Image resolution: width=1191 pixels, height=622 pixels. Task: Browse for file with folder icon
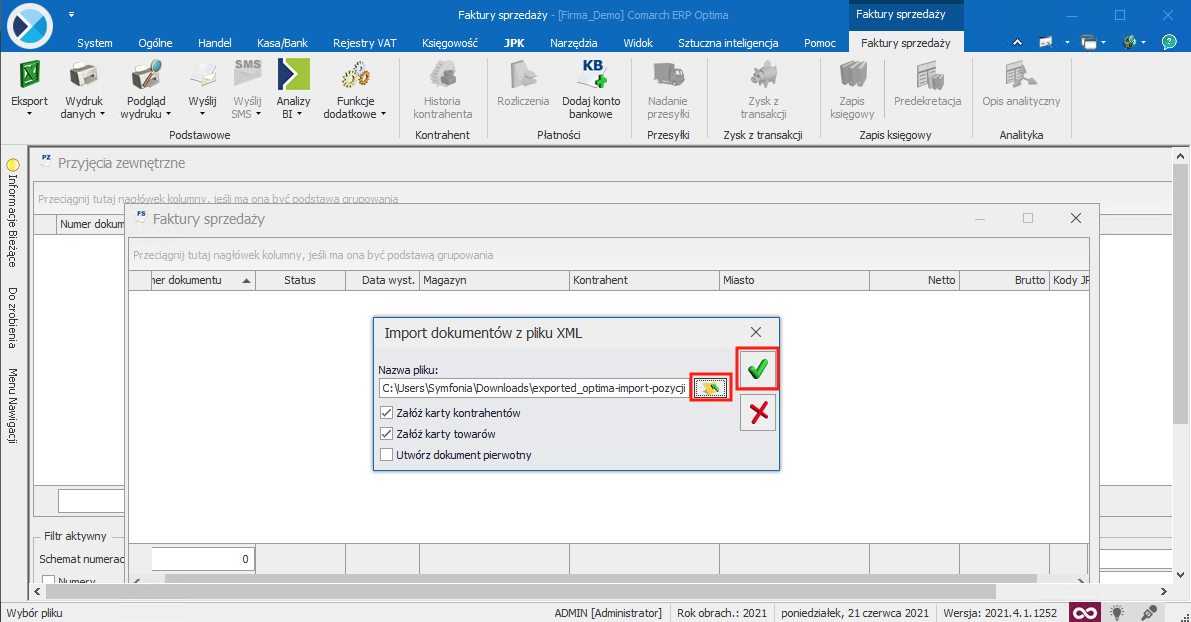[710, 388]
